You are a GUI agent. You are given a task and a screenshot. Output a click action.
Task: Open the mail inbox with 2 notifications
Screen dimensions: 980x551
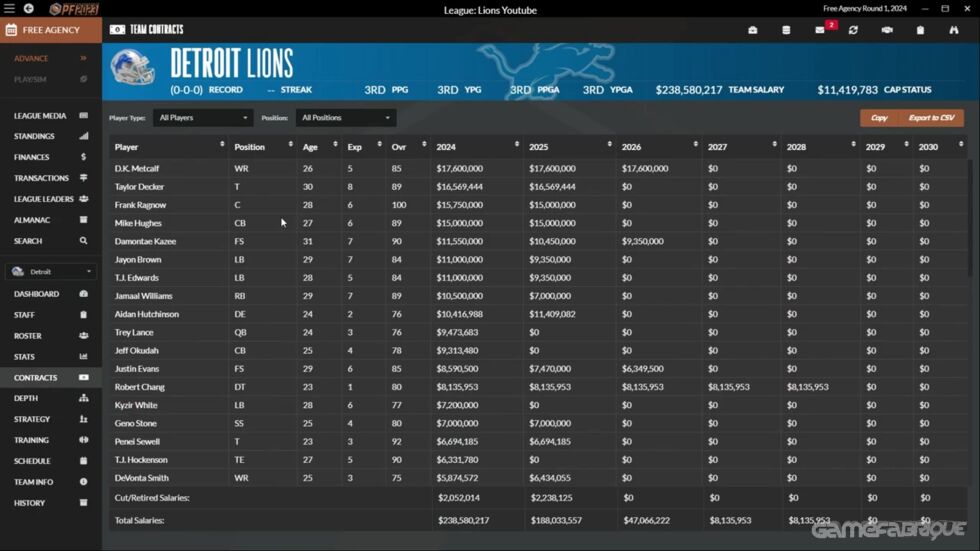[x=820, y=30]
